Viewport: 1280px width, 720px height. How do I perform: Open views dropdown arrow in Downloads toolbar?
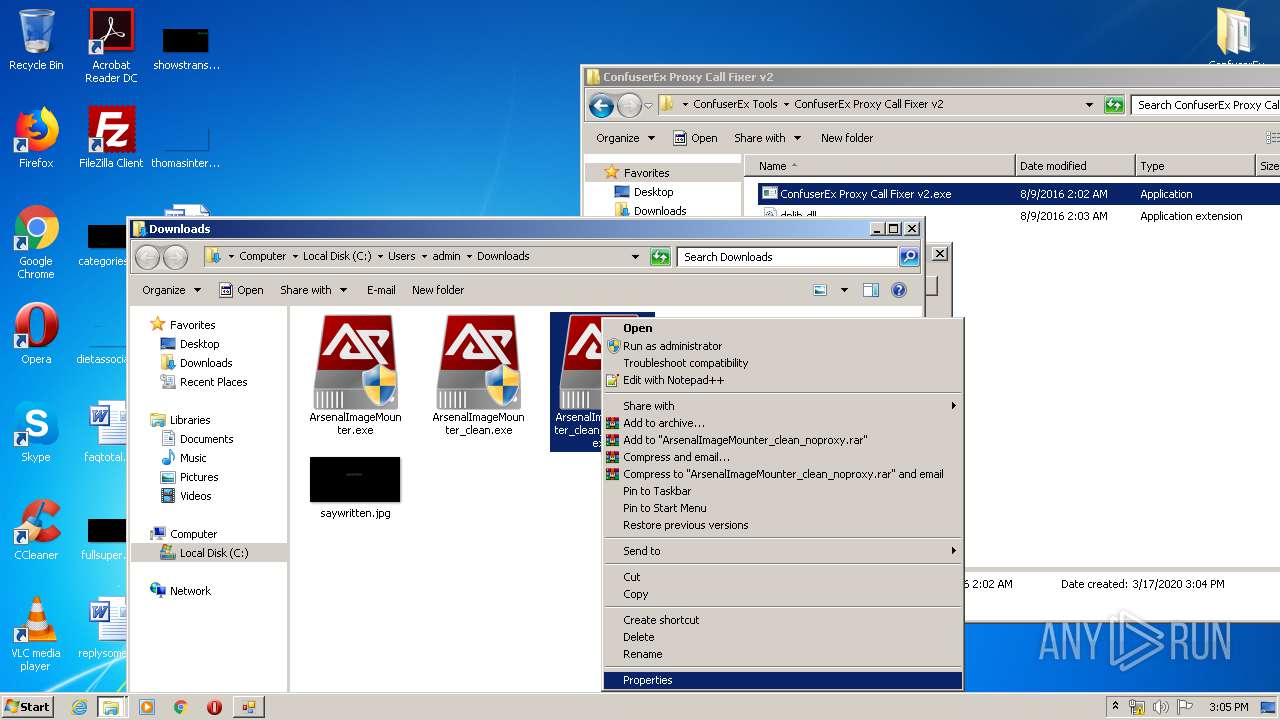(x=844, y=290)
